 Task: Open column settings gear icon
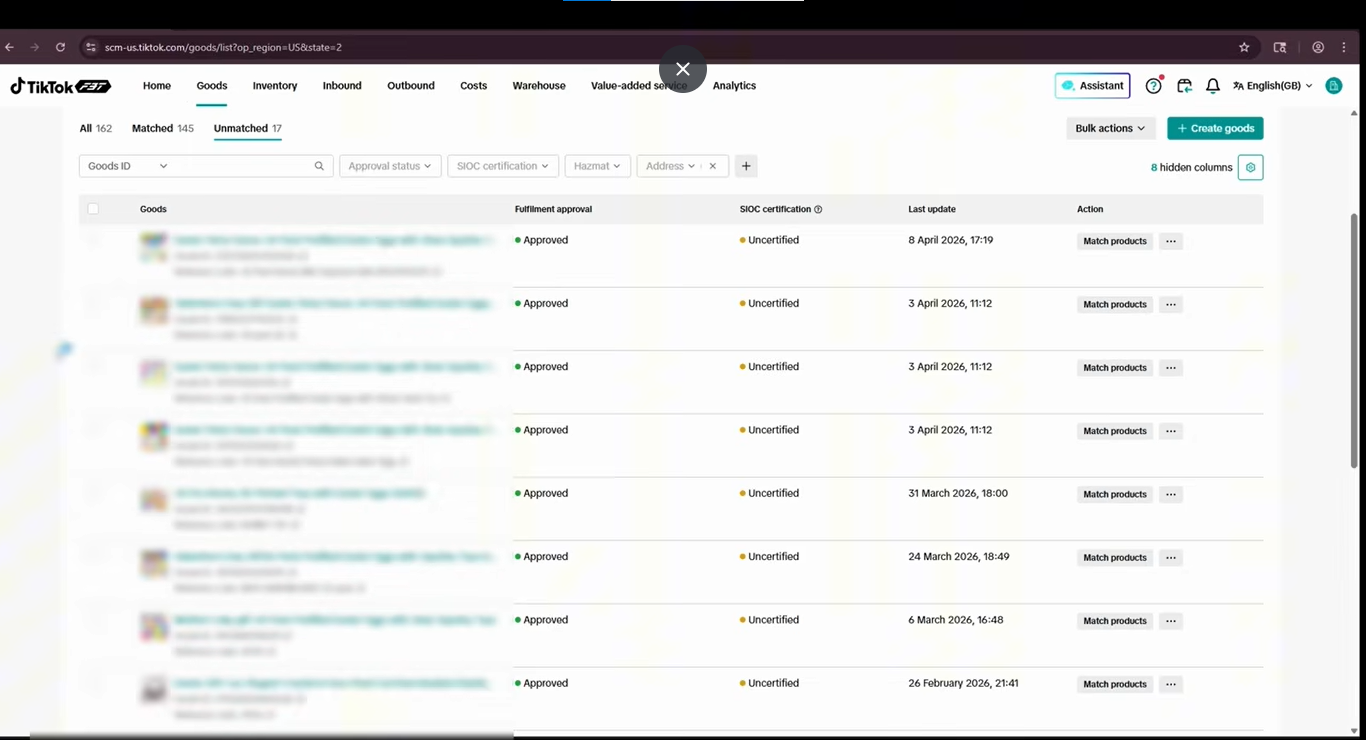1250,167
